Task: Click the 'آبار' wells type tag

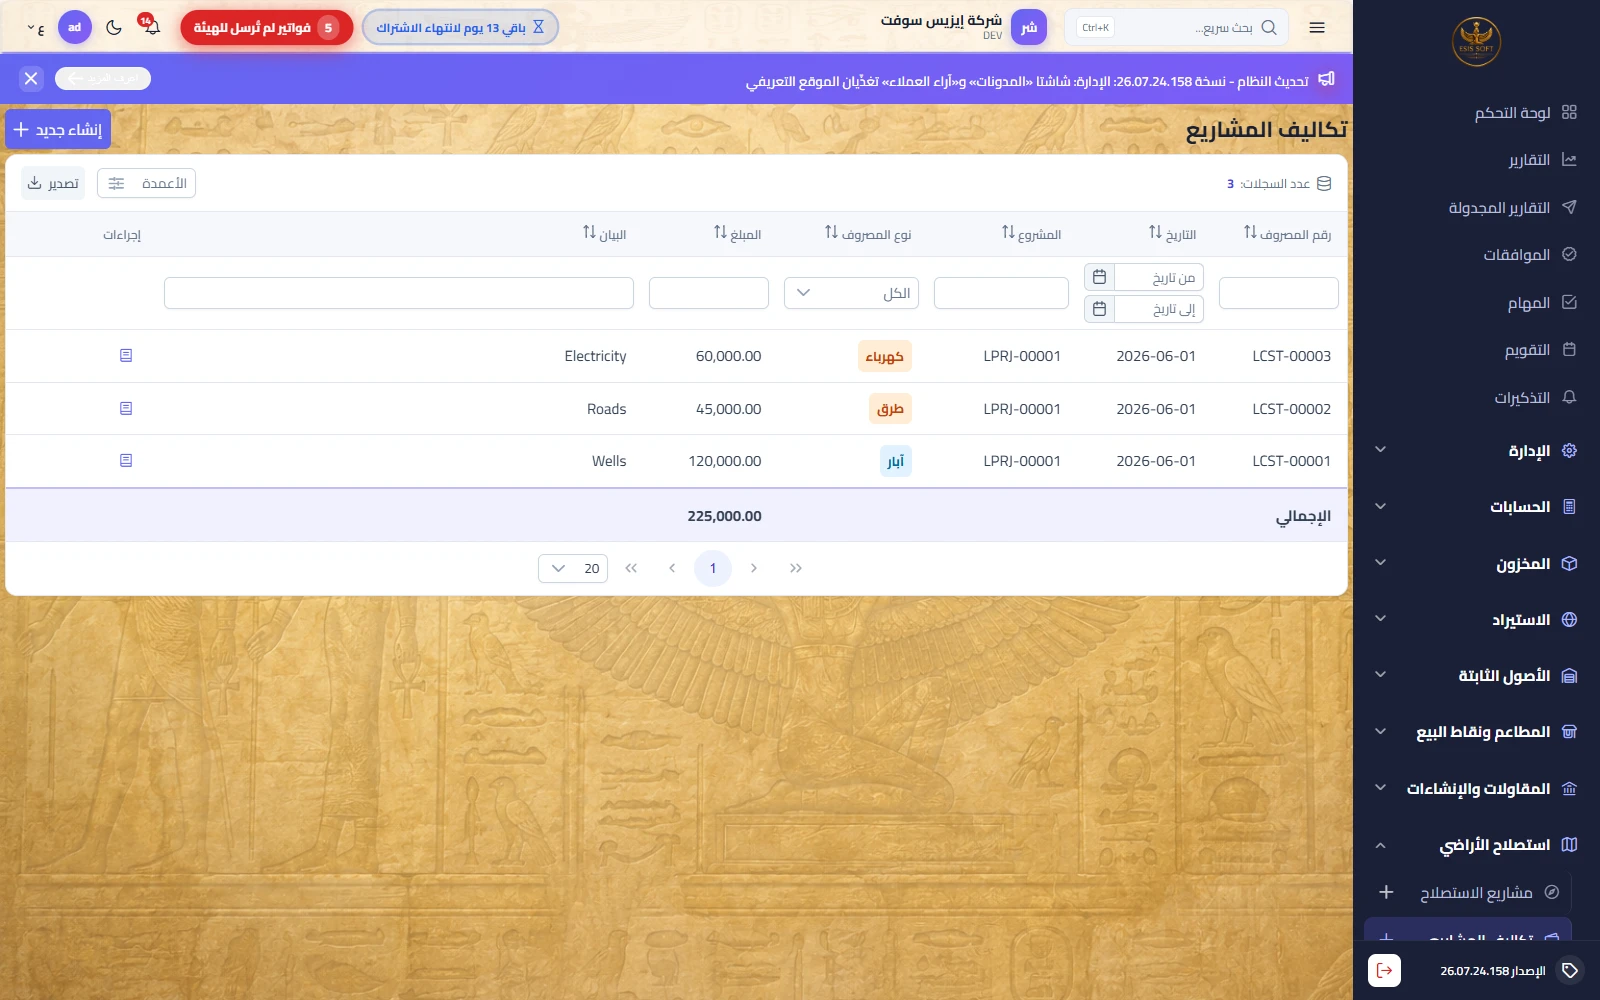Action: tap(896, 461)
